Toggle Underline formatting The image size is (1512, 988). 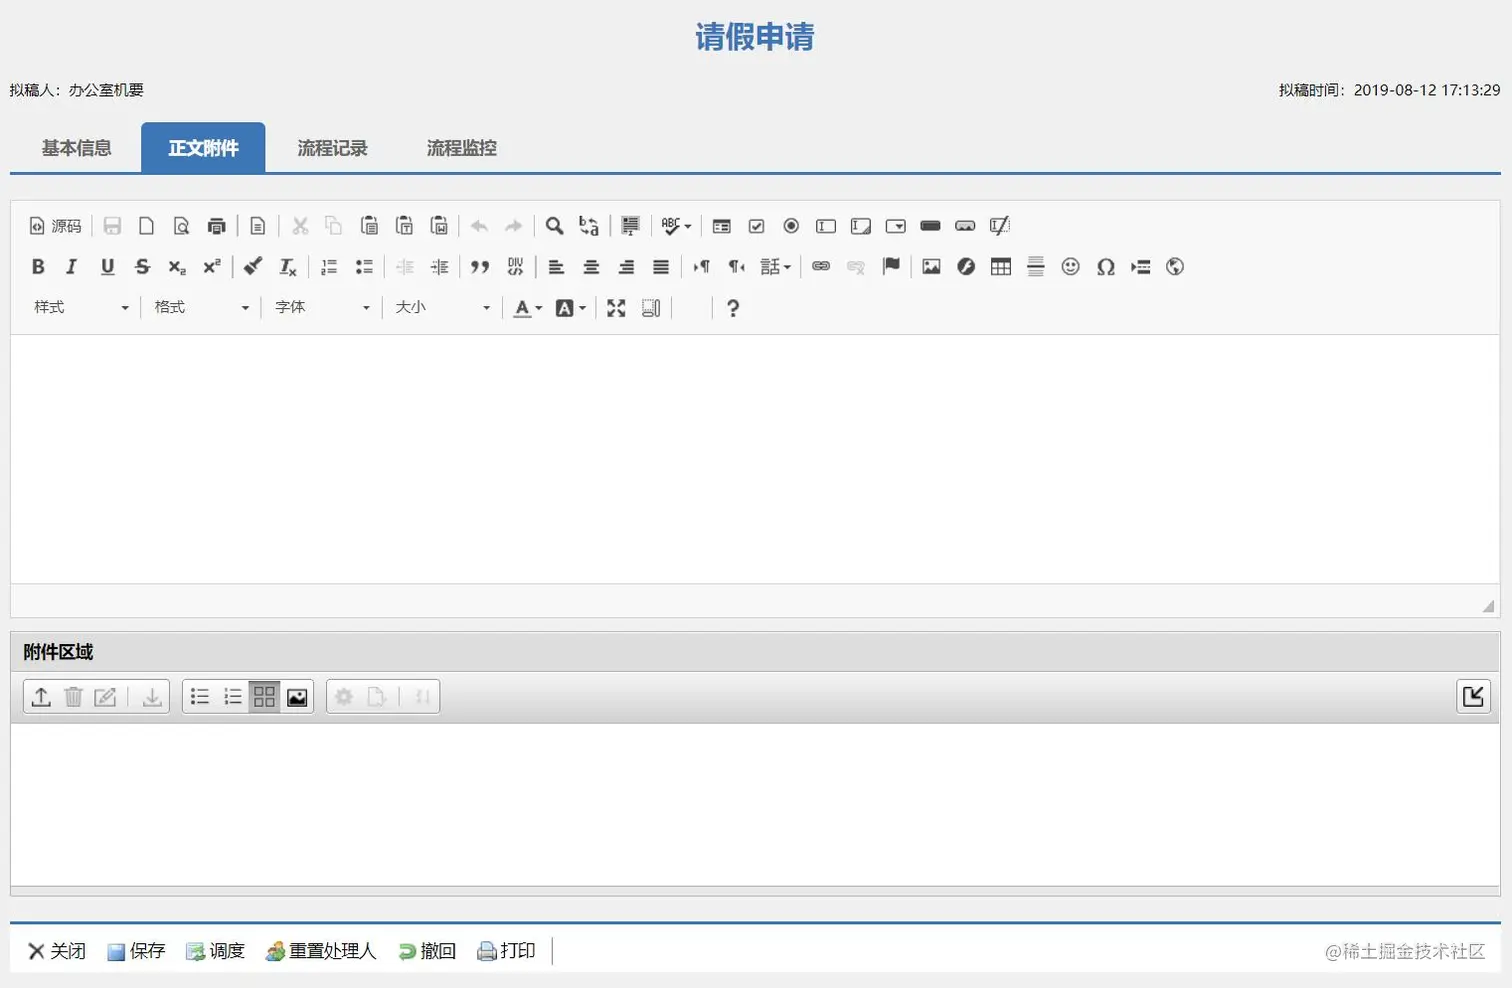tap(107, 267)
